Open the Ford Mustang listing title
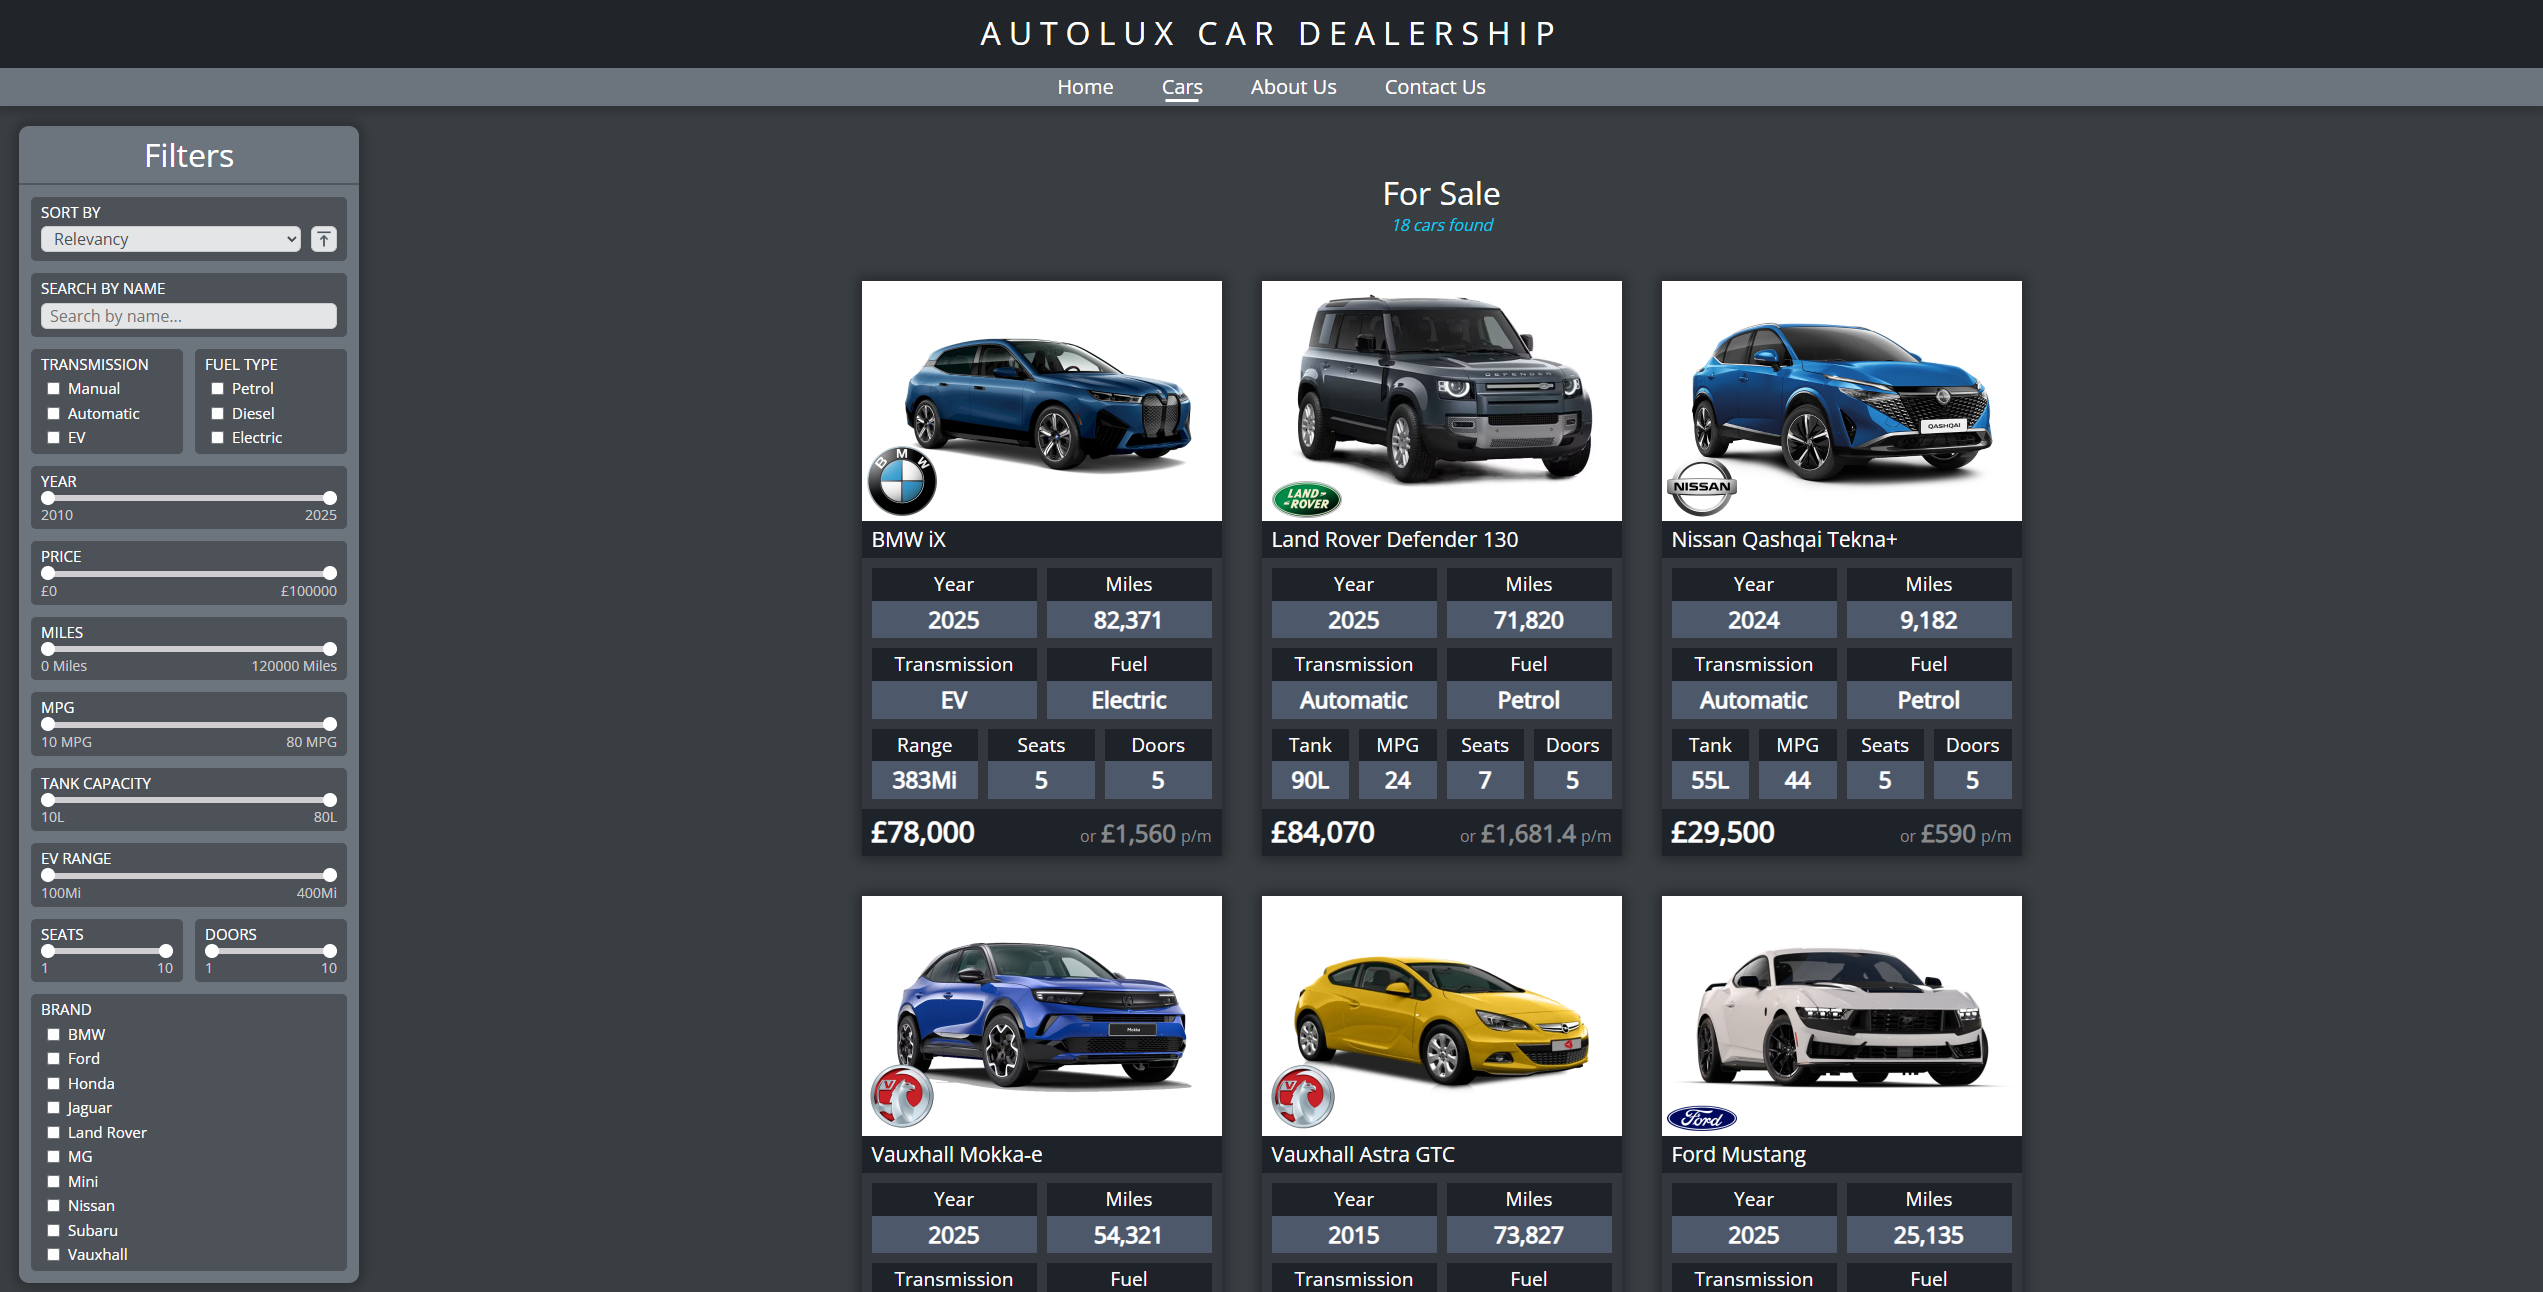 tap(1738, 1154)
